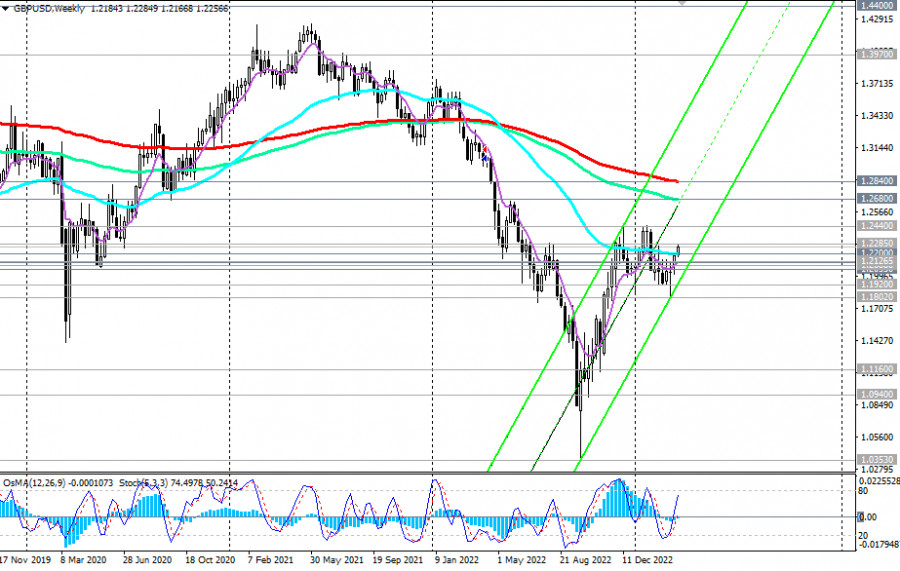
Task: Click the 1.26800 level label
Action: (877, 199)
